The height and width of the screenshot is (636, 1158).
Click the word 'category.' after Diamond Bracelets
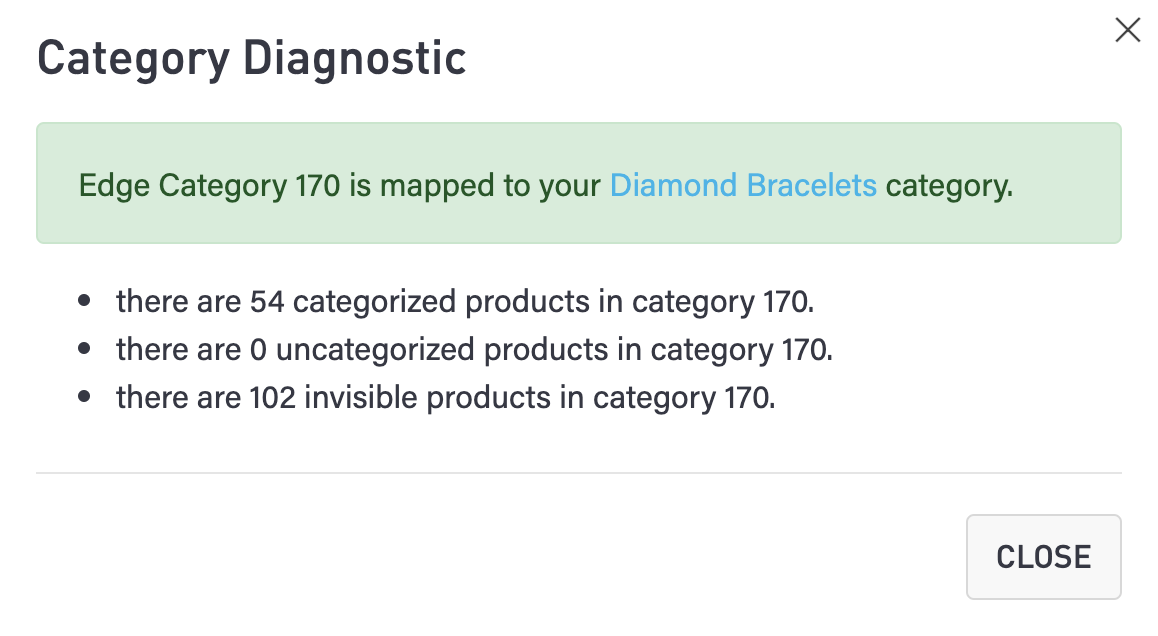point(949,186)
